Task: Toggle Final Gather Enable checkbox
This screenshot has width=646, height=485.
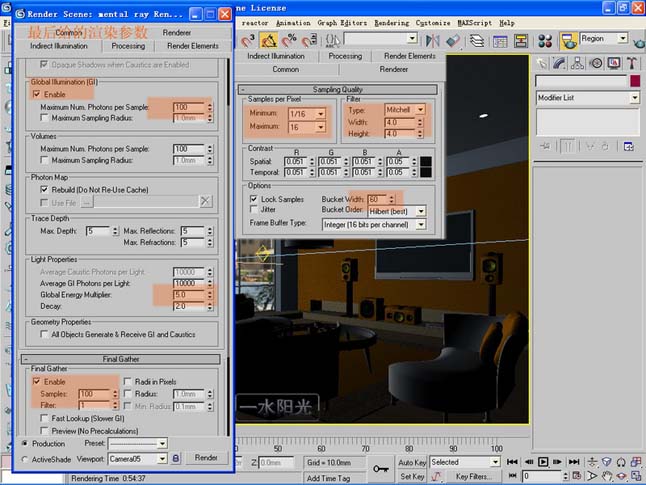Action: 37,382
